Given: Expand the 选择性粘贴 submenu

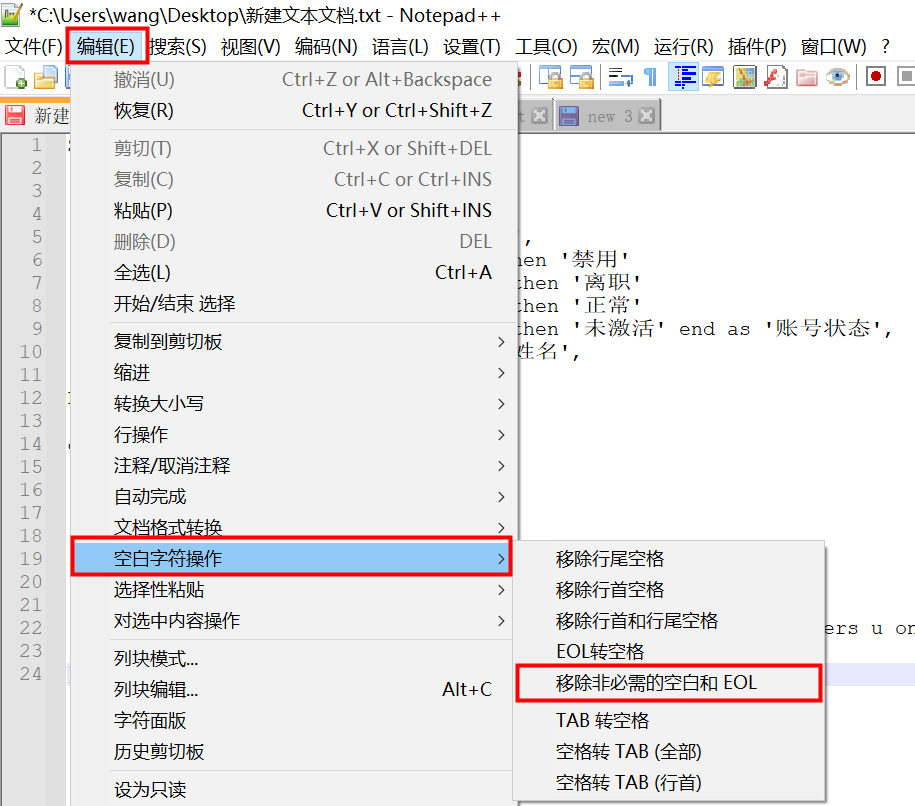Looking at the screenshot, I should coord(294,590).
